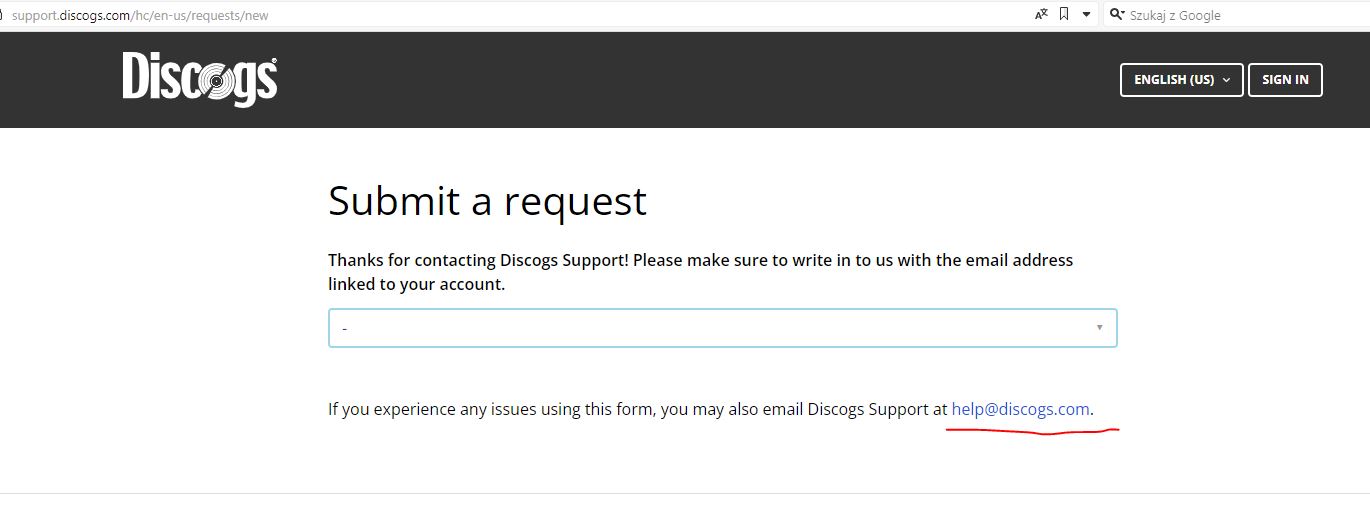Click the search magnifier engine icon
Image resolution: width=1370 pixels, height=505 pixels.
(x=1117, y=15)
